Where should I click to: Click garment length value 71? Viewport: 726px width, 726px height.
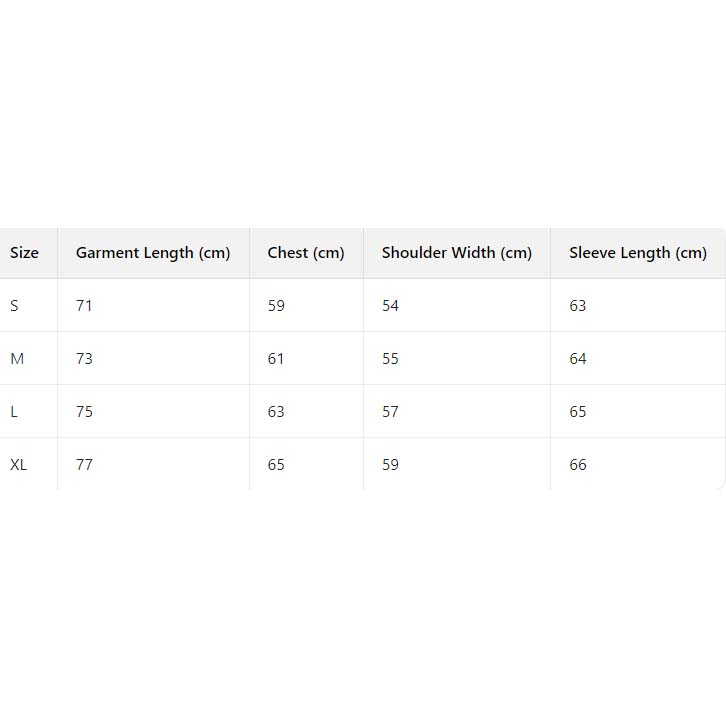tap(84, 306)
